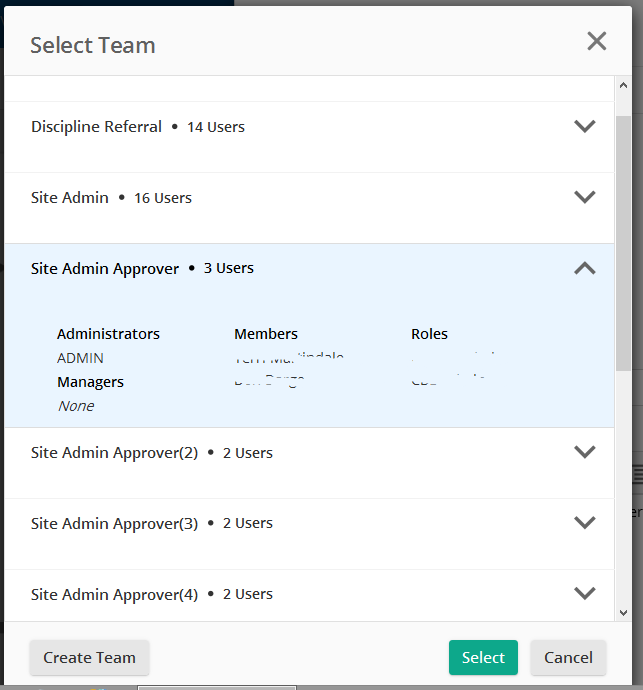Expand the Site Admin Approver(4) chevron
Viewport: 643px width, 690px height.
click(585, 593)
